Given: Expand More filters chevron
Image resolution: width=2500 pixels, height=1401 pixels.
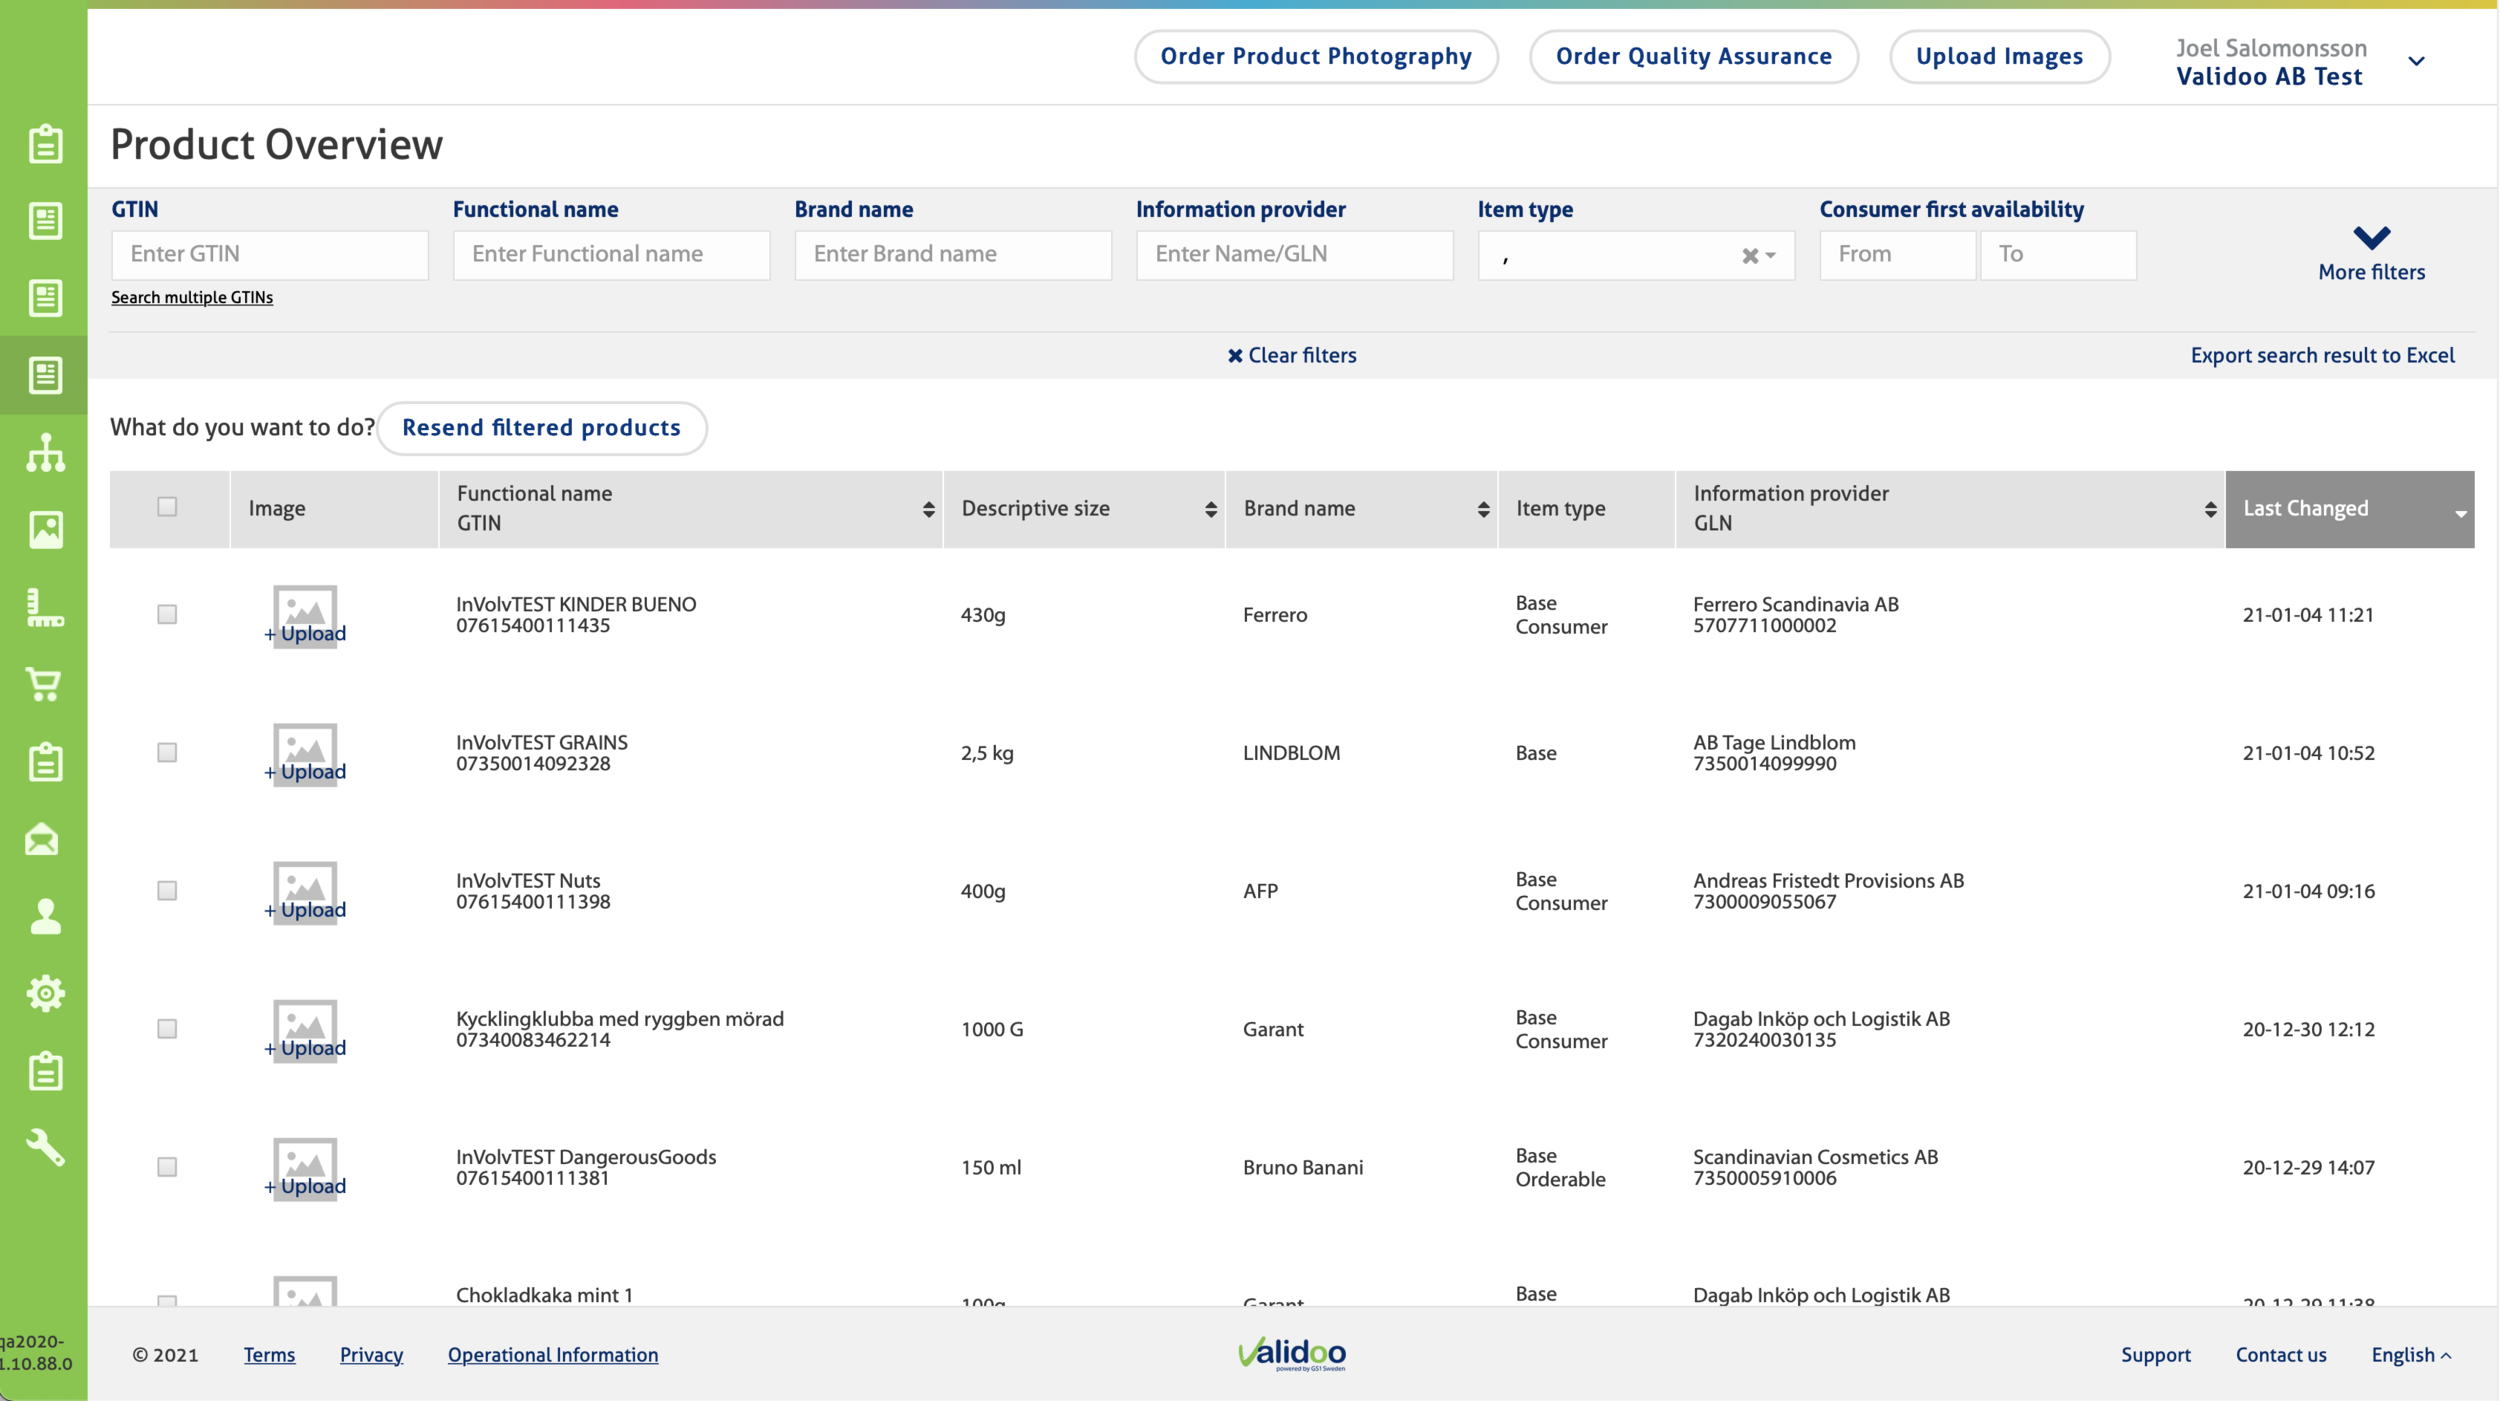Looking at the screenshot, I should pyautogui.click(x=2371, y=238).
